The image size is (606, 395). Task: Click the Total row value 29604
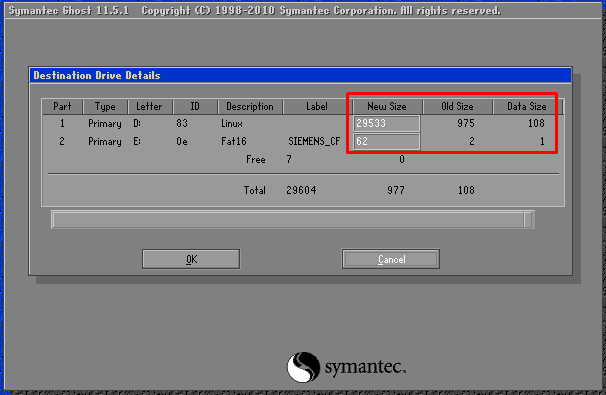(x=301, y=190)
